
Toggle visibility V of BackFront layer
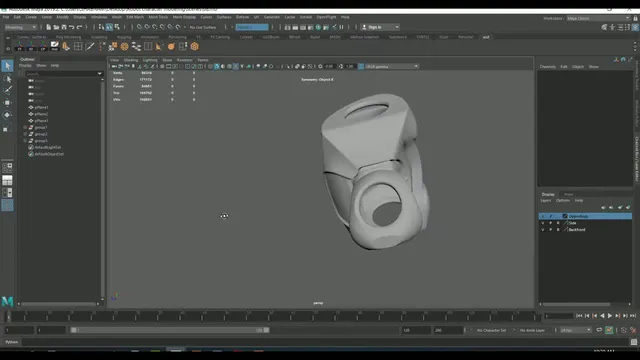tap(542, 229)
